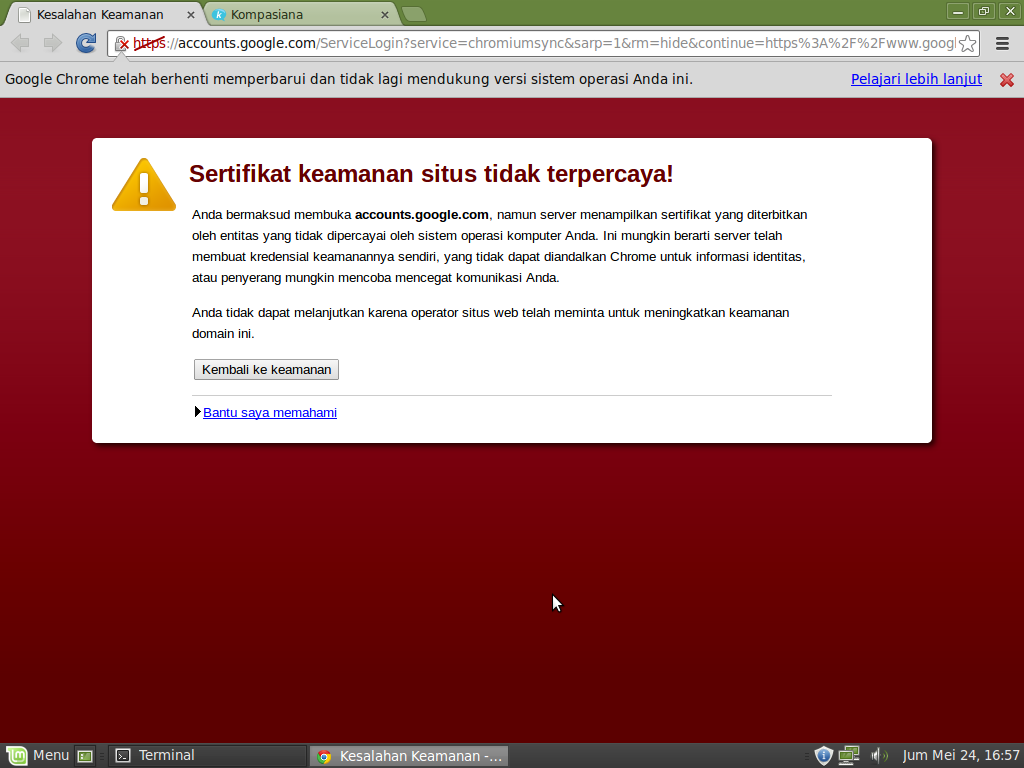1024x768 pixels.
Task: Click the update manager shield tray icon
Action: click(823, 755)
